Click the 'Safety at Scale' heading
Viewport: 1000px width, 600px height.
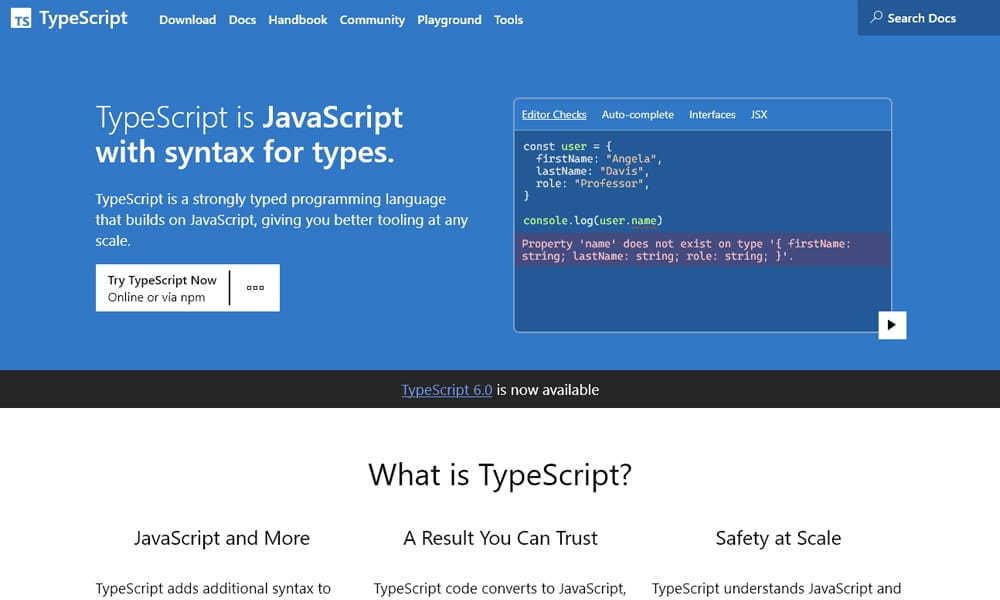[x=778, y=538]
